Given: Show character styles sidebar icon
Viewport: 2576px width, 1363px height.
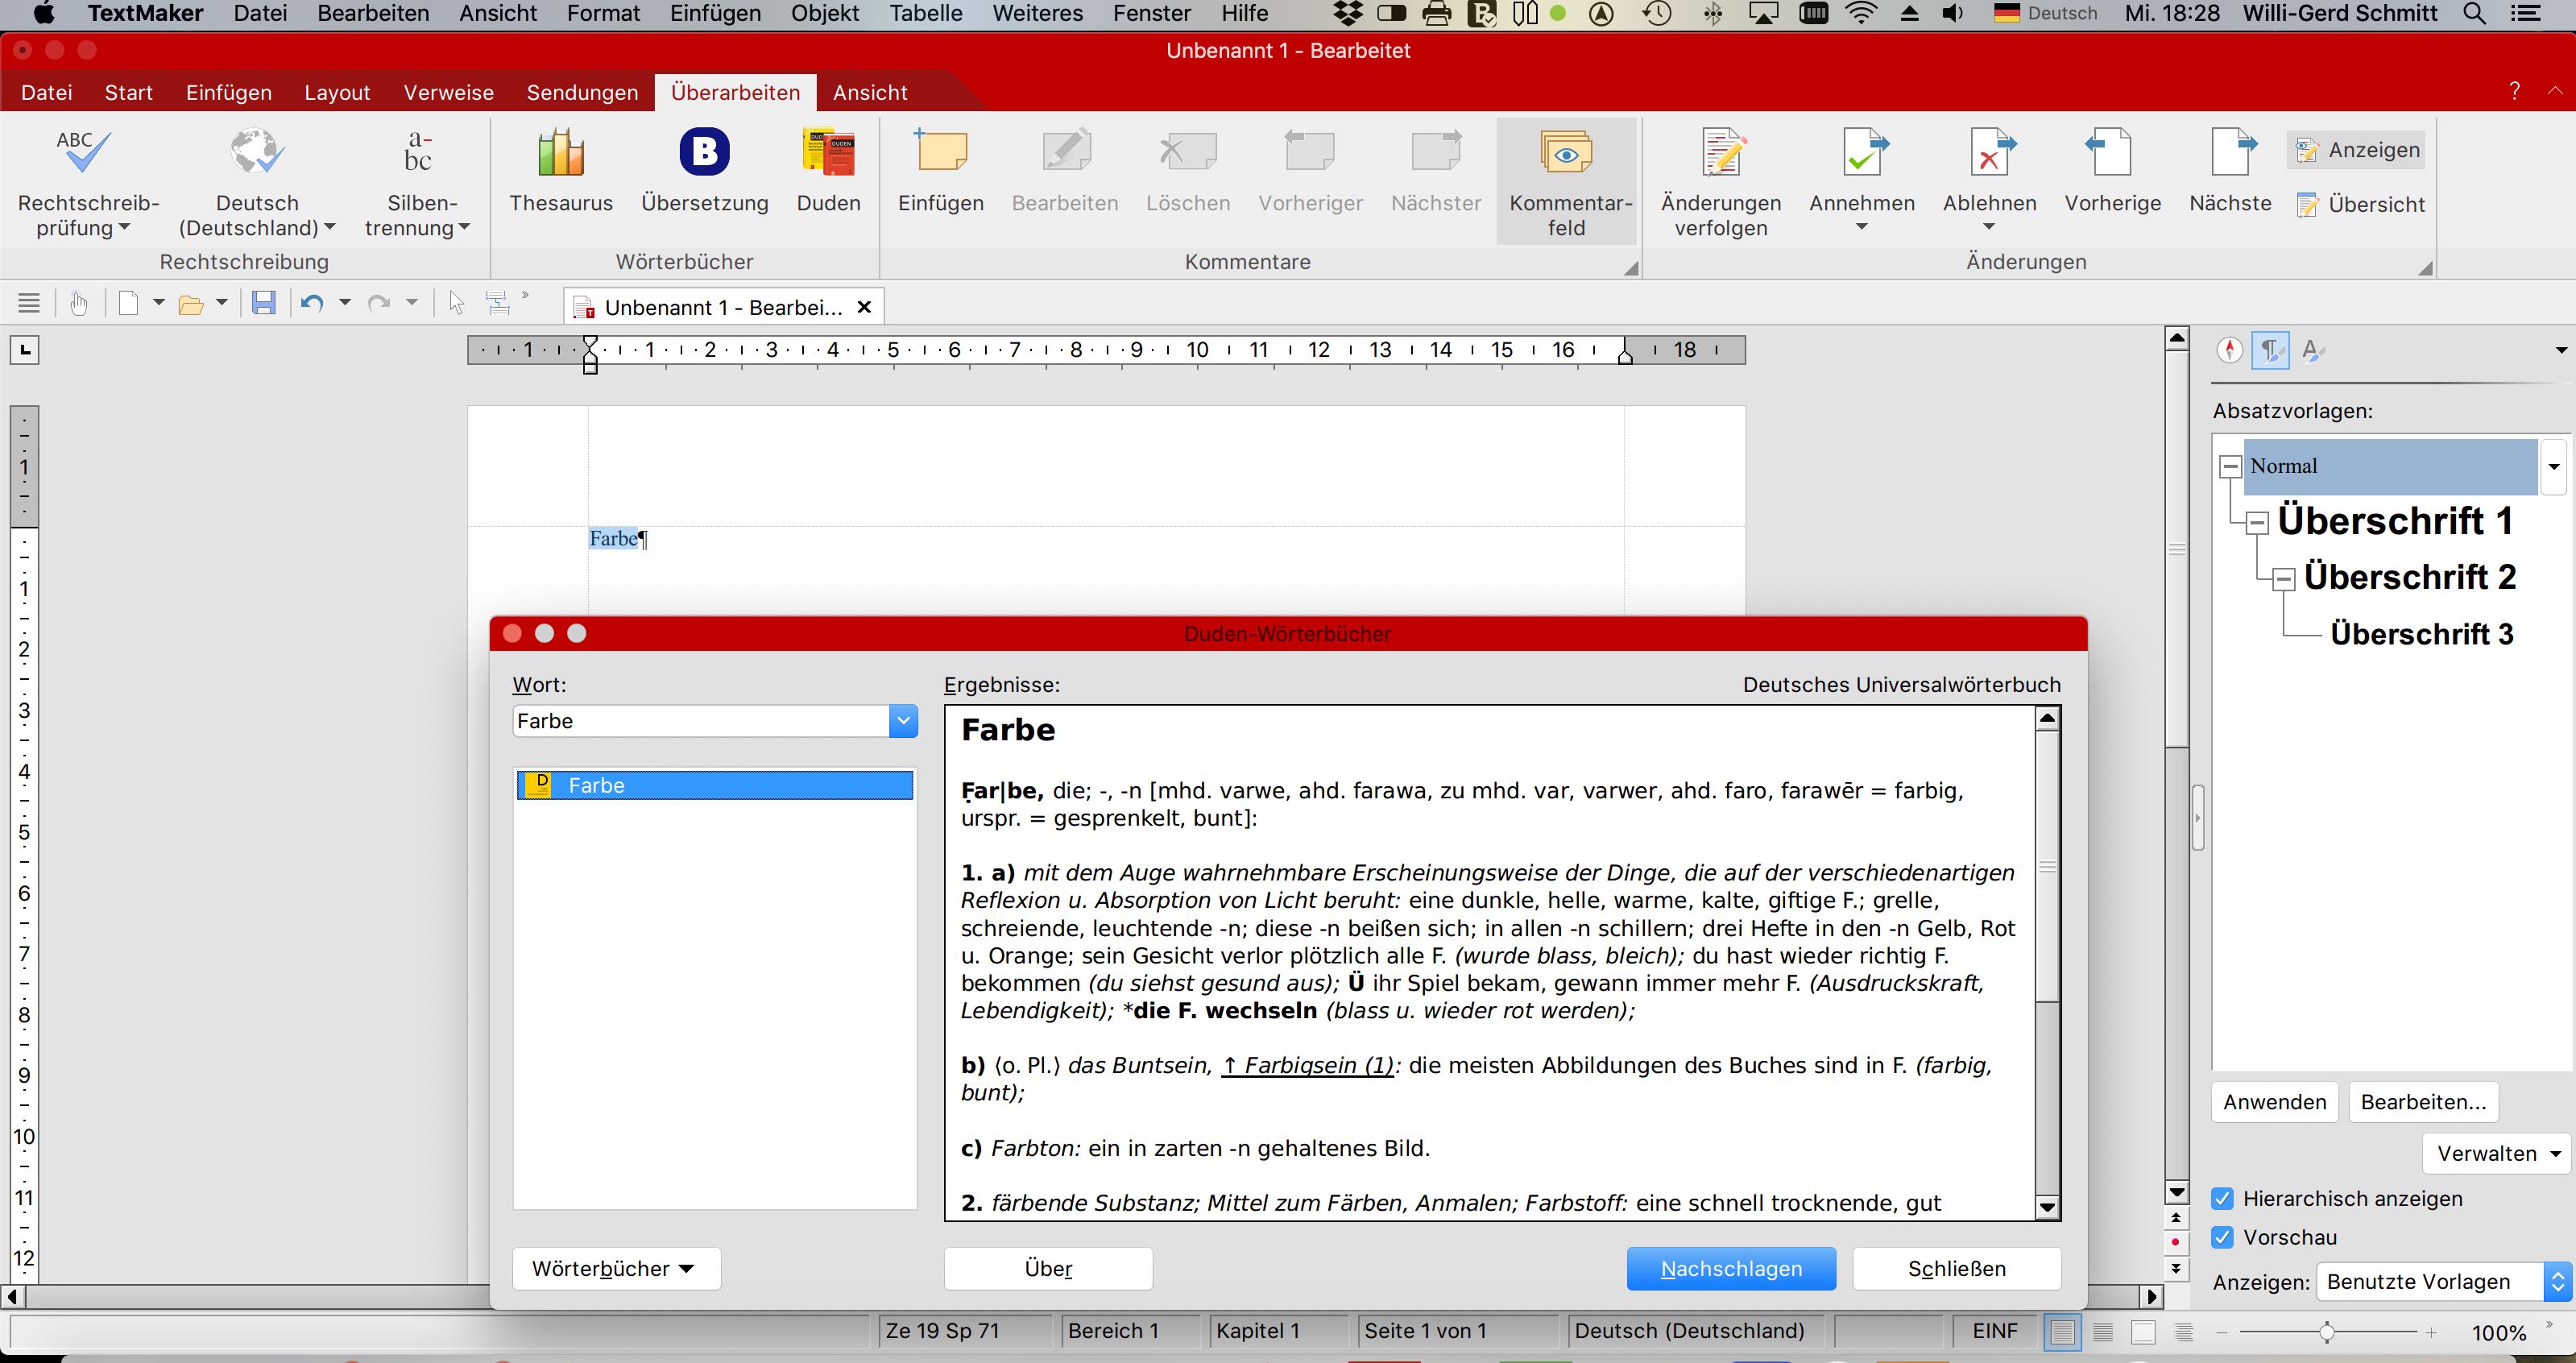Looking at the screenshot, I should 2312,350.
